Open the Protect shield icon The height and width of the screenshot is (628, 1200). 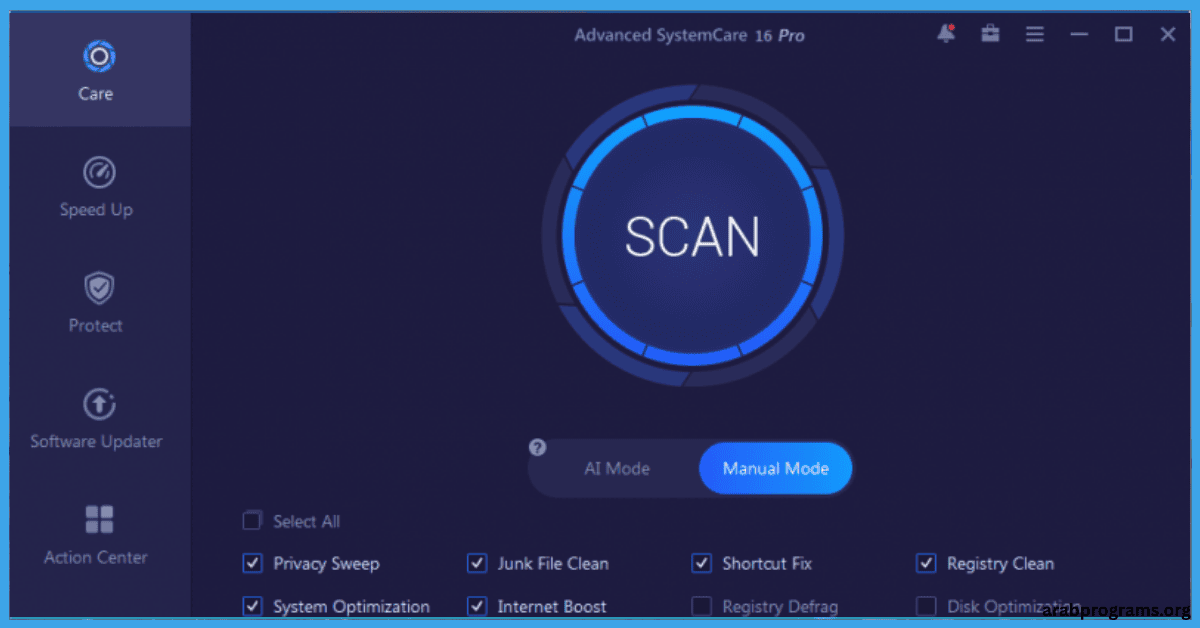pos(98,289)
